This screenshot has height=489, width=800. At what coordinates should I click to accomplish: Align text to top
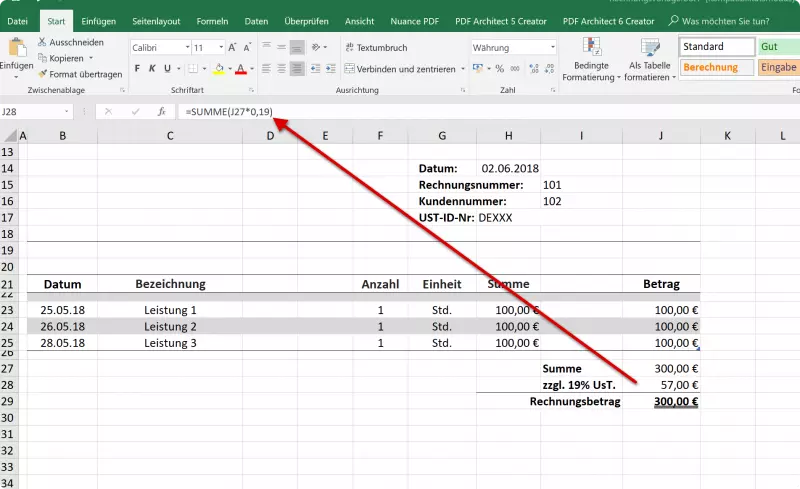pyautogui.click(x=266, y=46)
